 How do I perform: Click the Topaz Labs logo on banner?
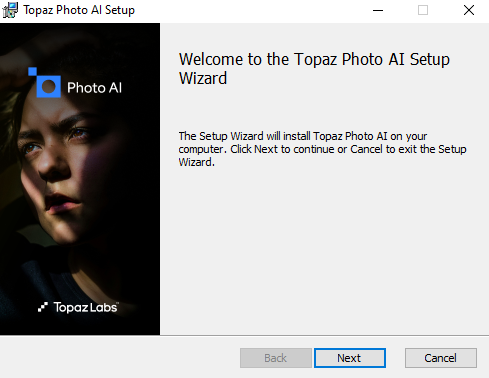pos(78,307)
